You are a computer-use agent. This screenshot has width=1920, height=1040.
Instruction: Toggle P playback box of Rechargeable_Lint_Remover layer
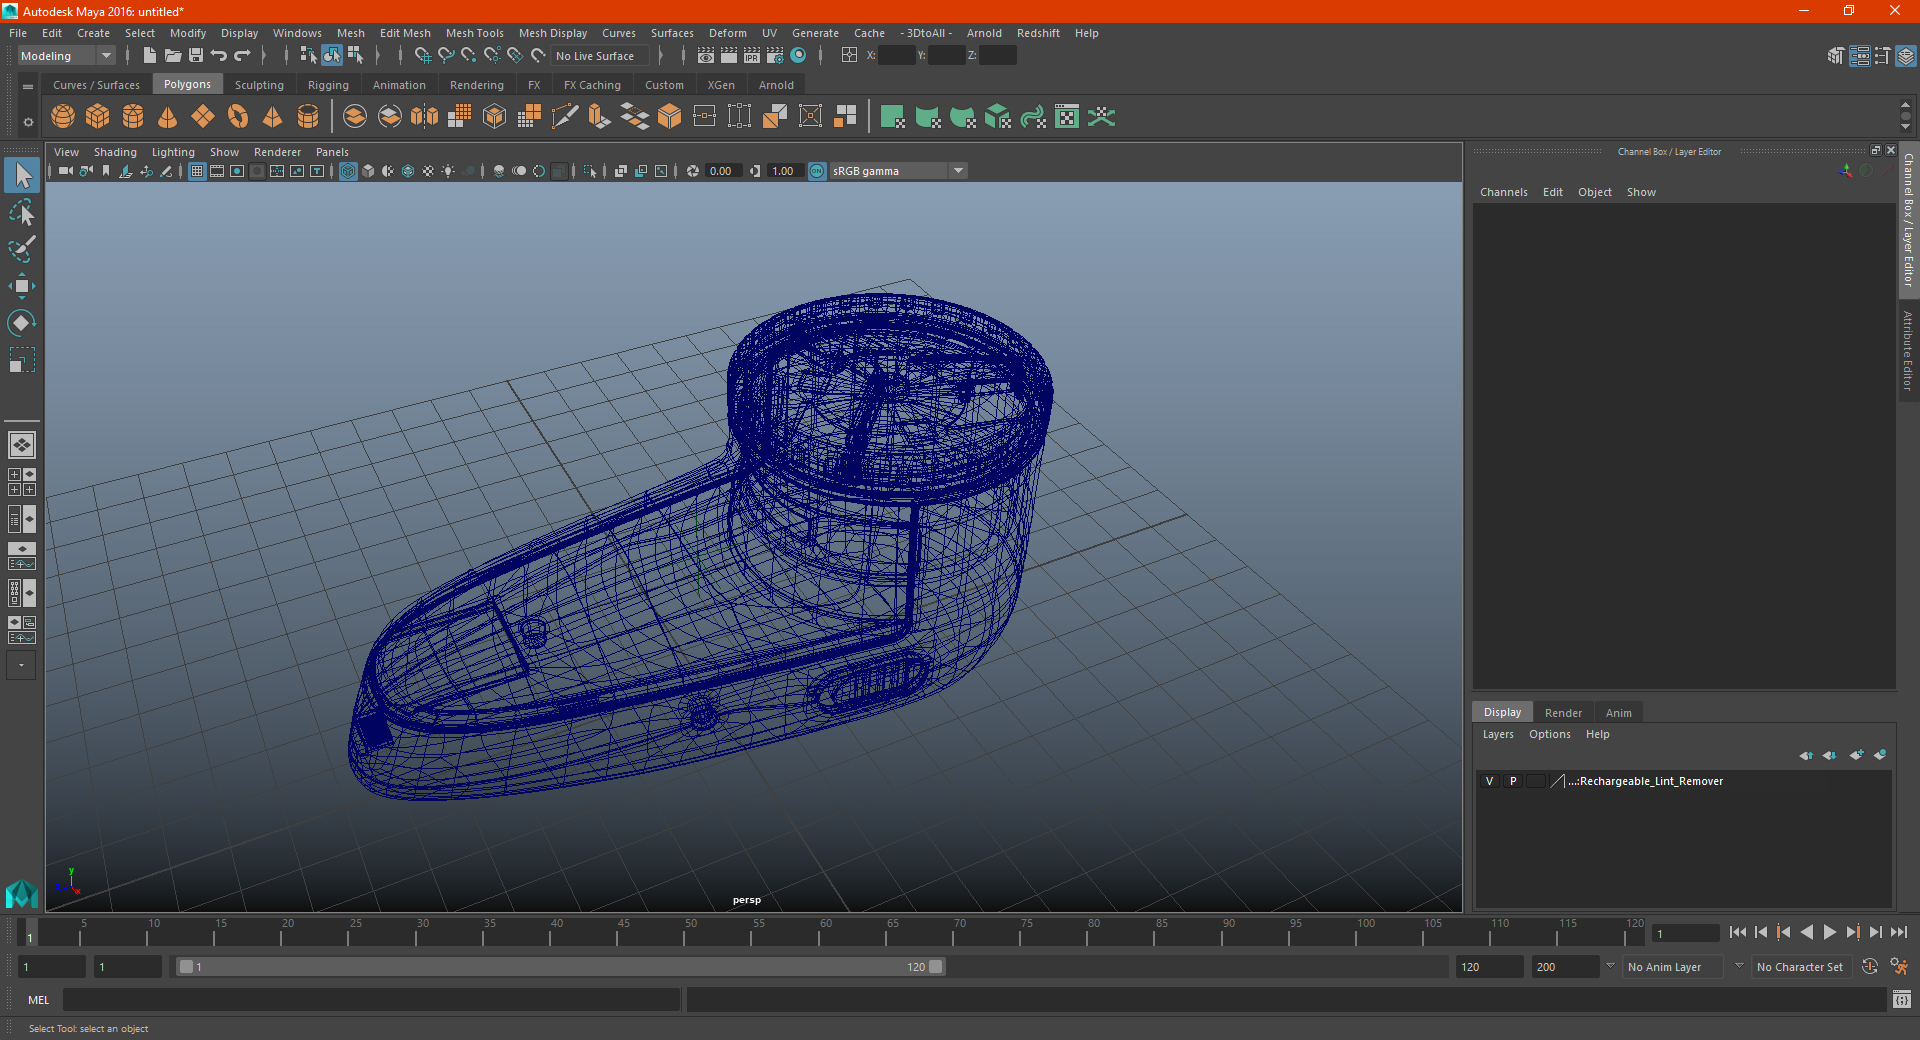[x=1513, y=781]
